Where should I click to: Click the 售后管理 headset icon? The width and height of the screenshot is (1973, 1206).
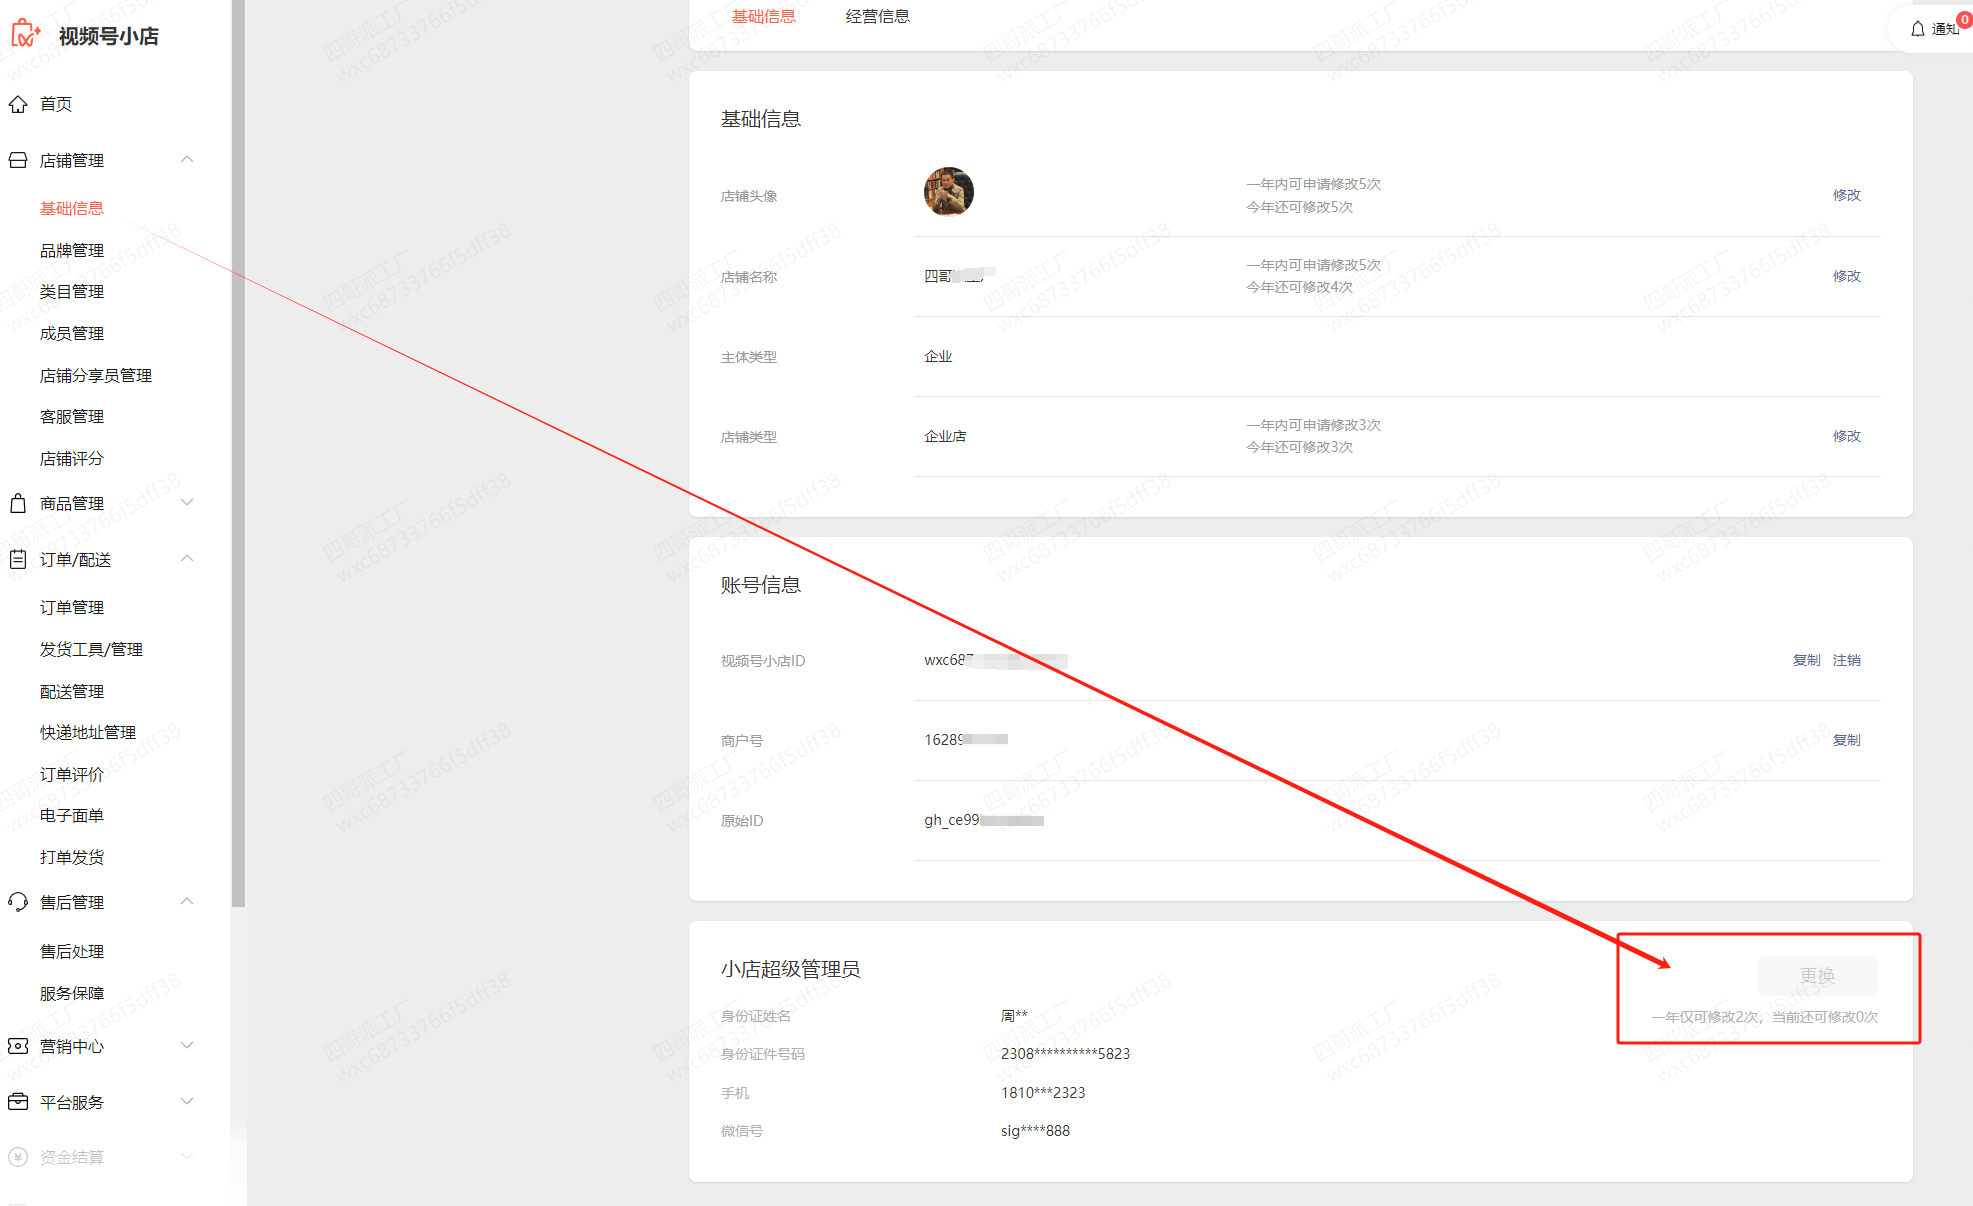pyautogui.click(x=18, y=902)
